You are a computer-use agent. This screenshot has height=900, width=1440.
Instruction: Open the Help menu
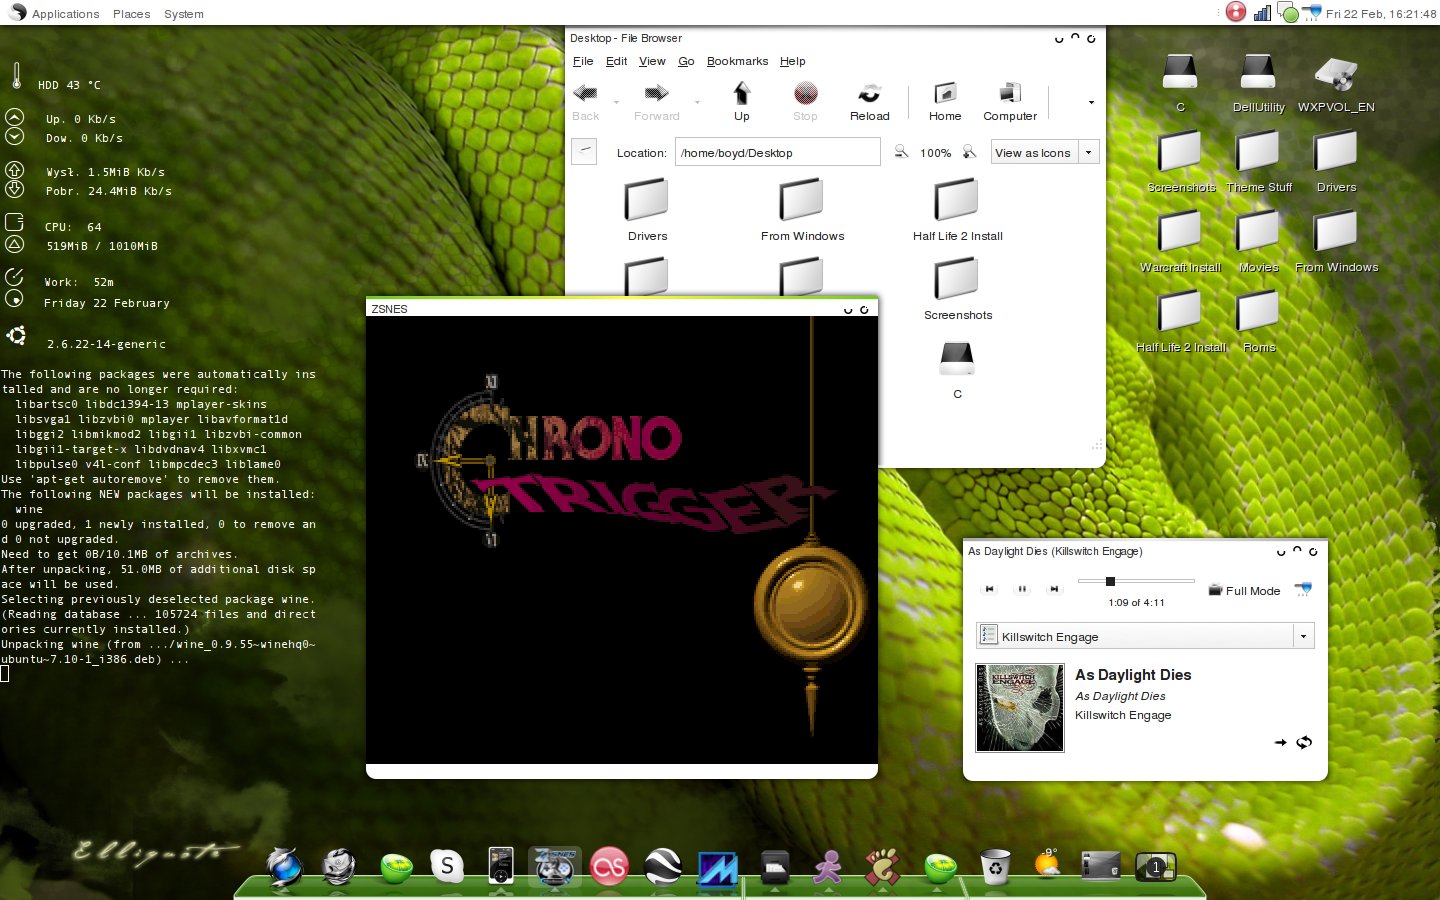(793, 61)
